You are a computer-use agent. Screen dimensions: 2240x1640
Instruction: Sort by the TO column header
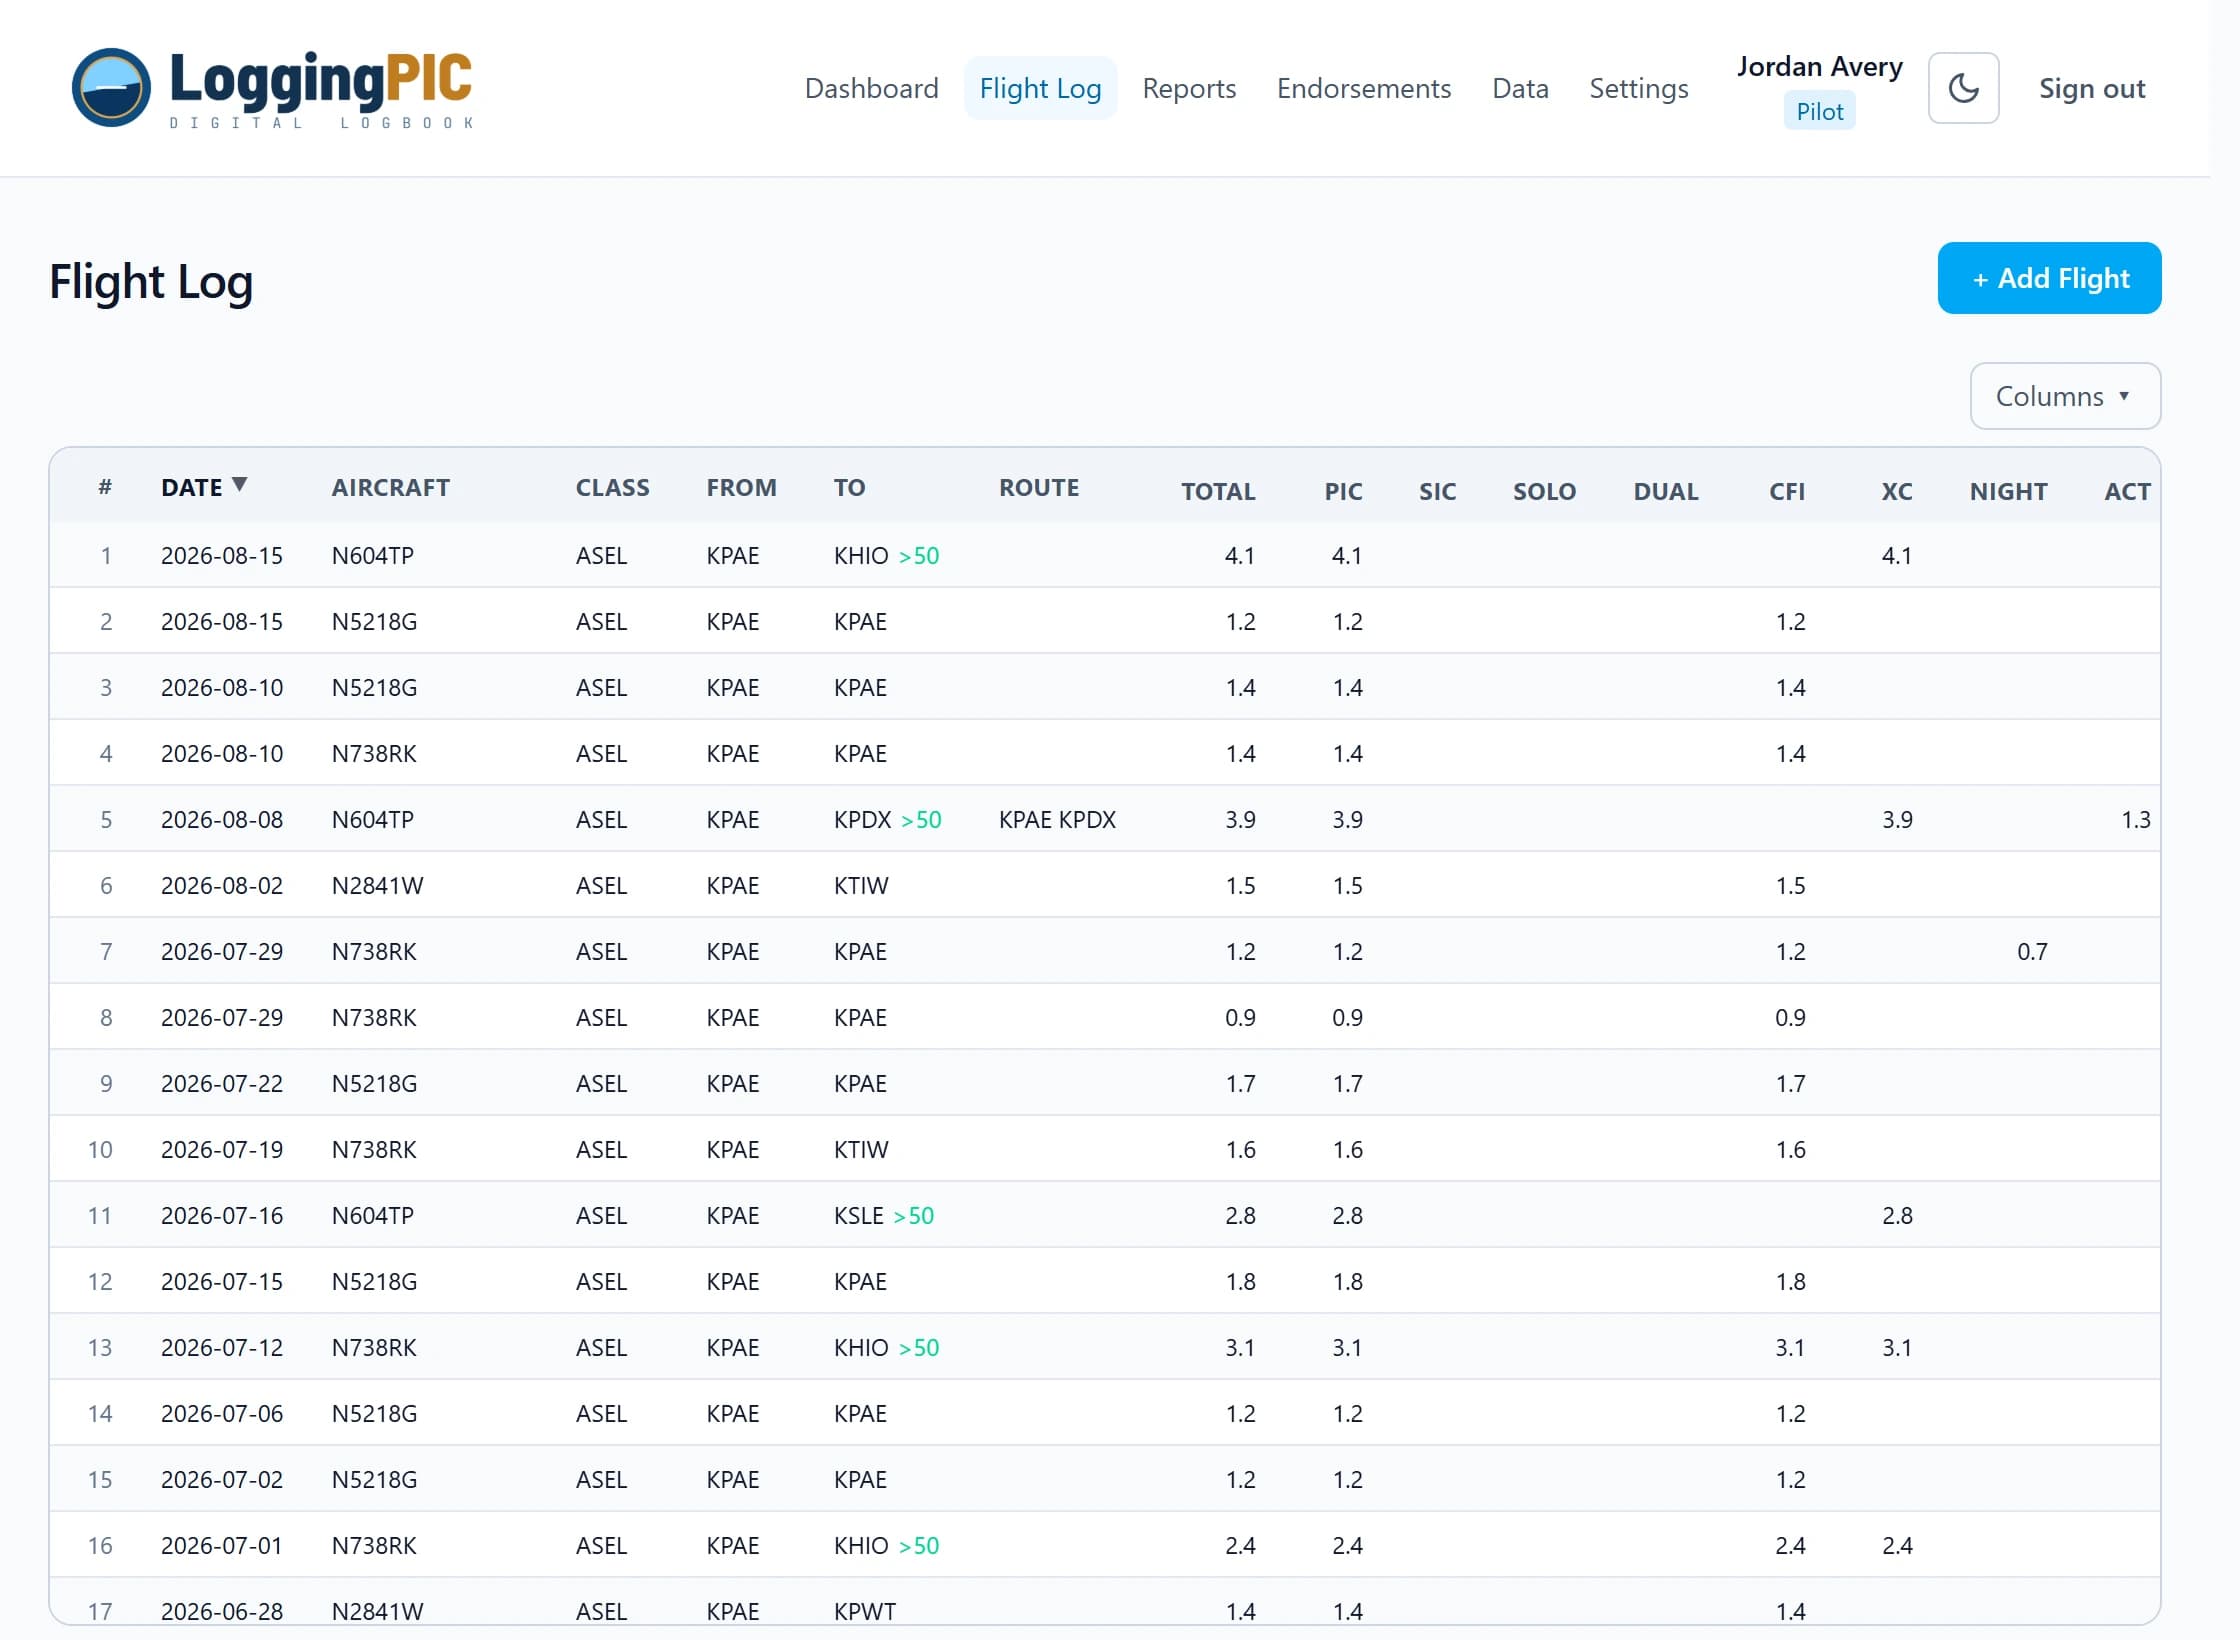849,487
